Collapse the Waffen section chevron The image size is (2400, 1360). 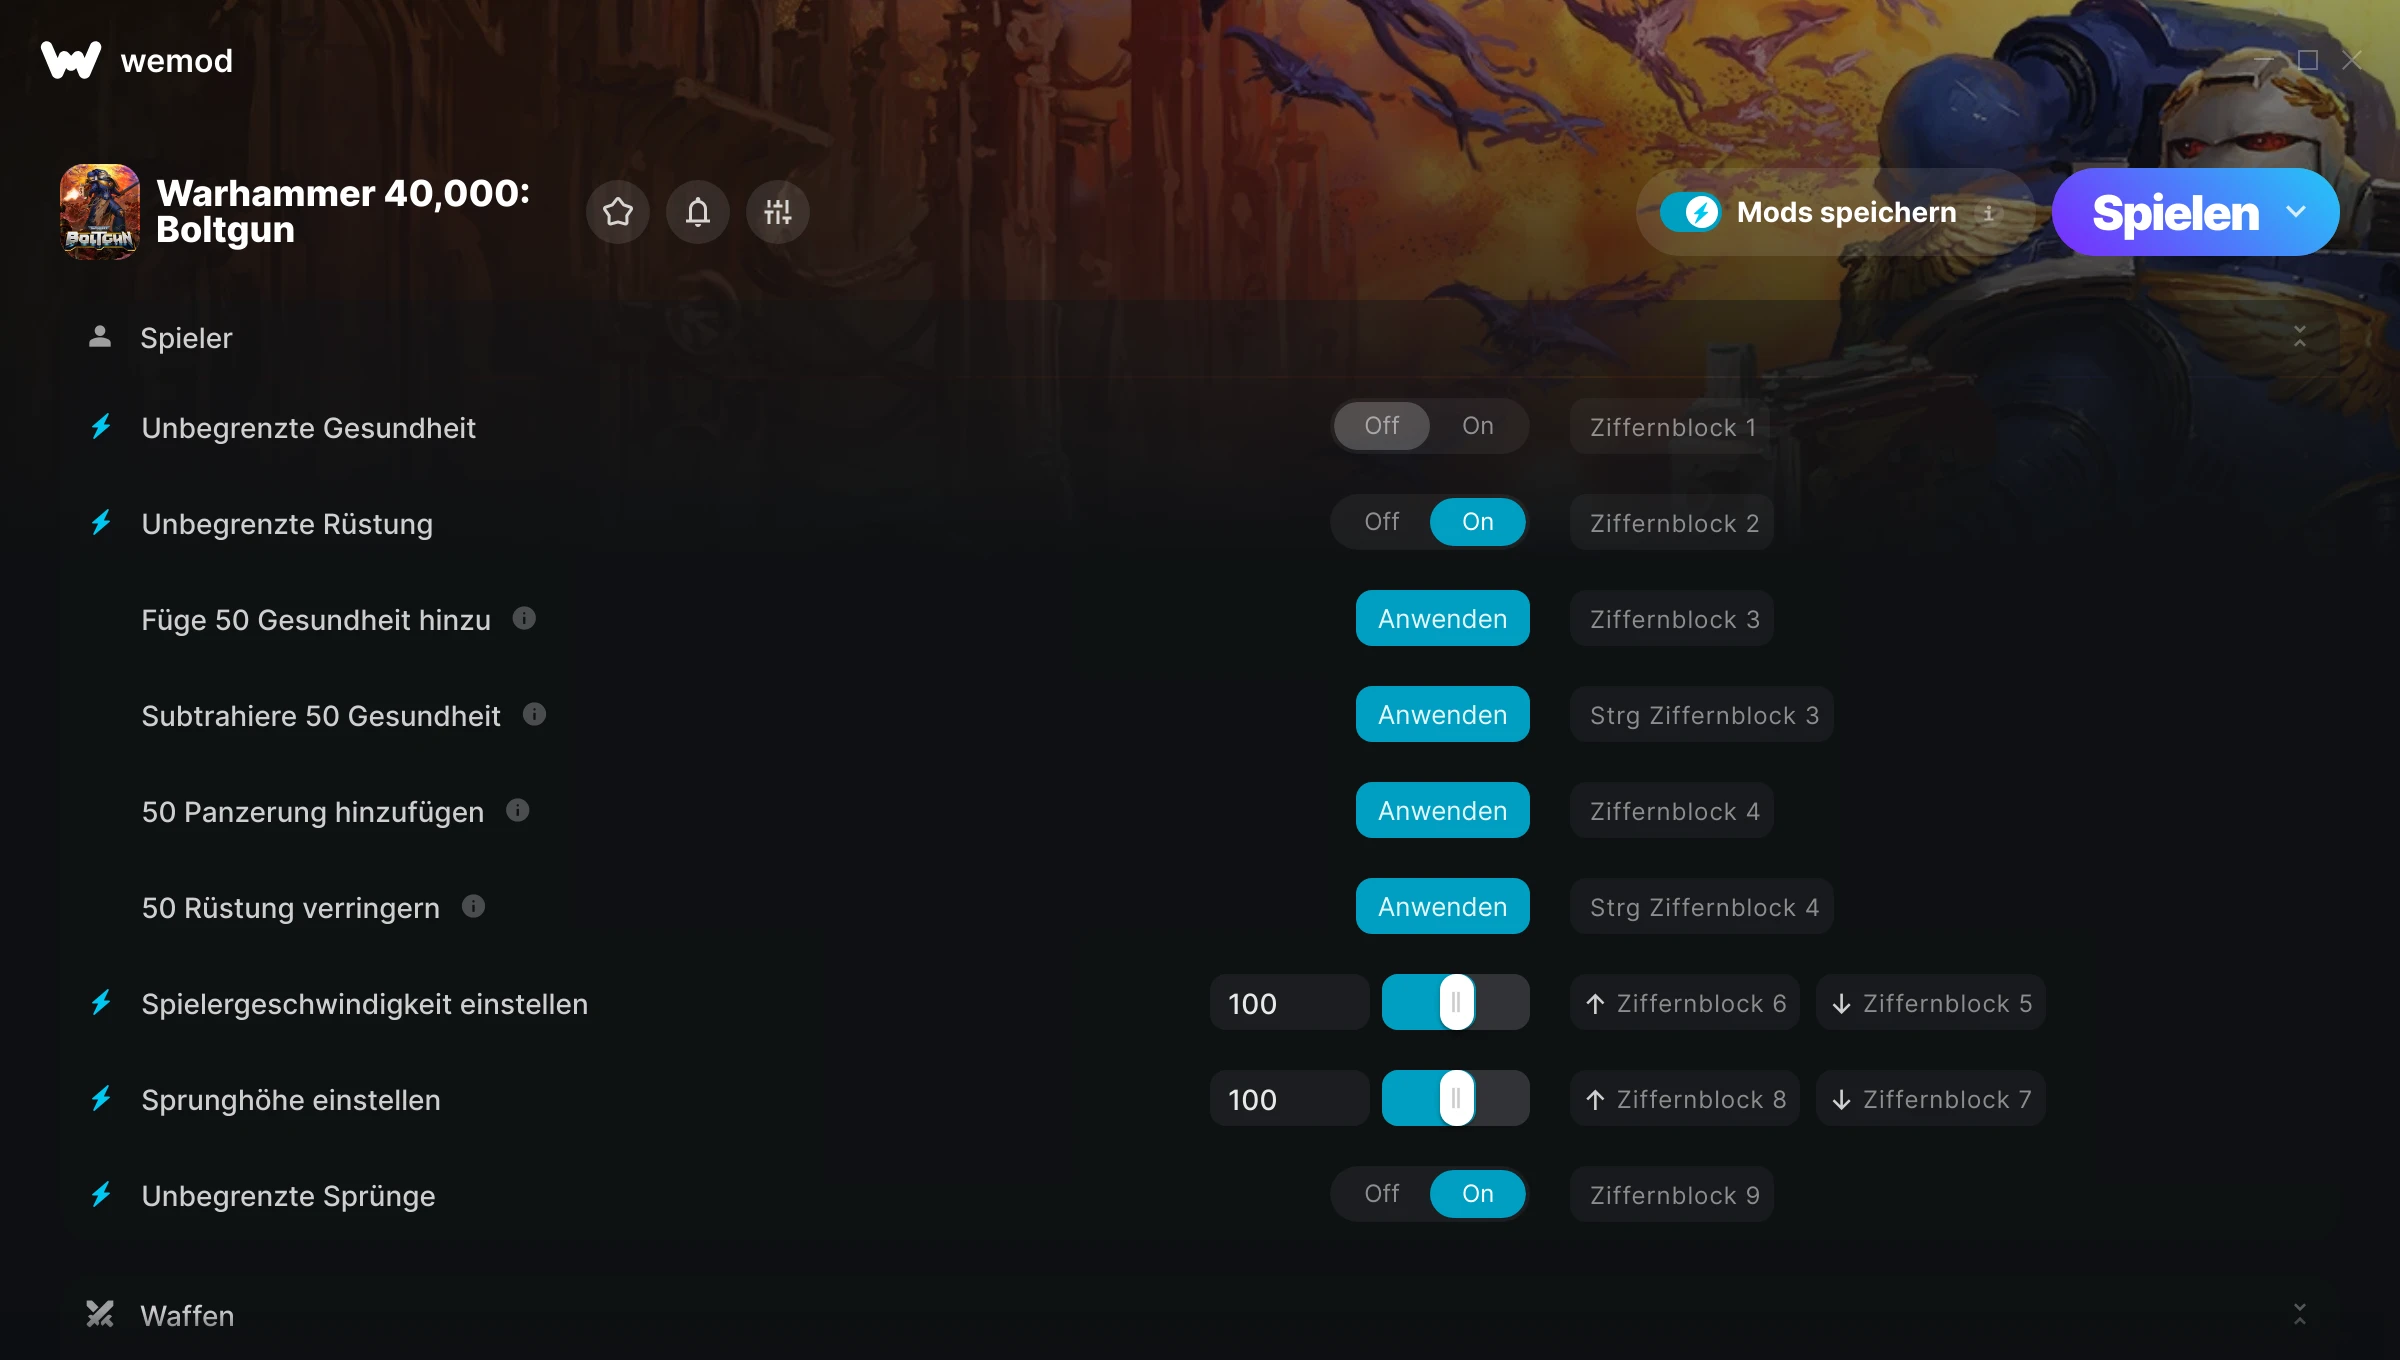[x=2300, y=1314]
